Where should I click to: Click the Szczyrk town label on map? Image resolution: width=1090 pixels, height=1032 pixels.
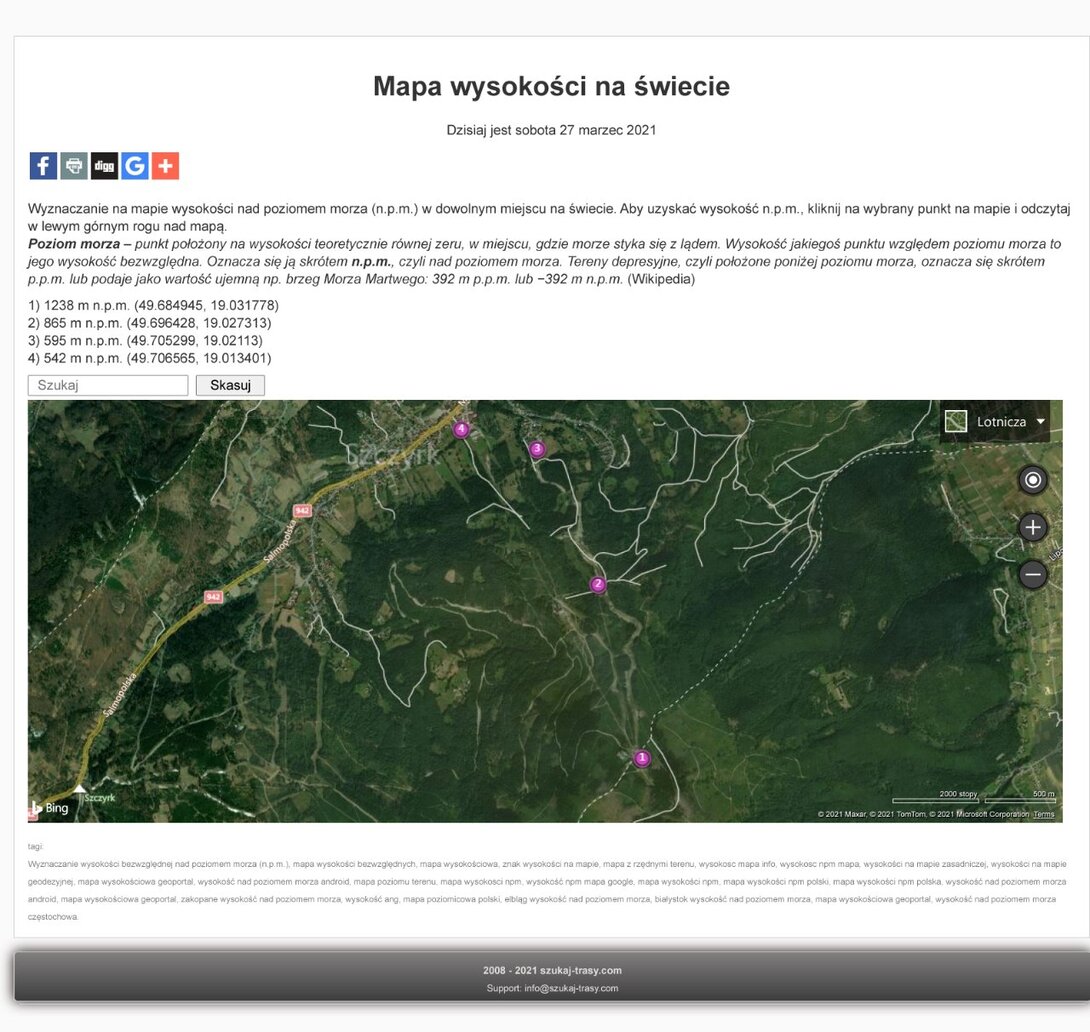[393, 455]
